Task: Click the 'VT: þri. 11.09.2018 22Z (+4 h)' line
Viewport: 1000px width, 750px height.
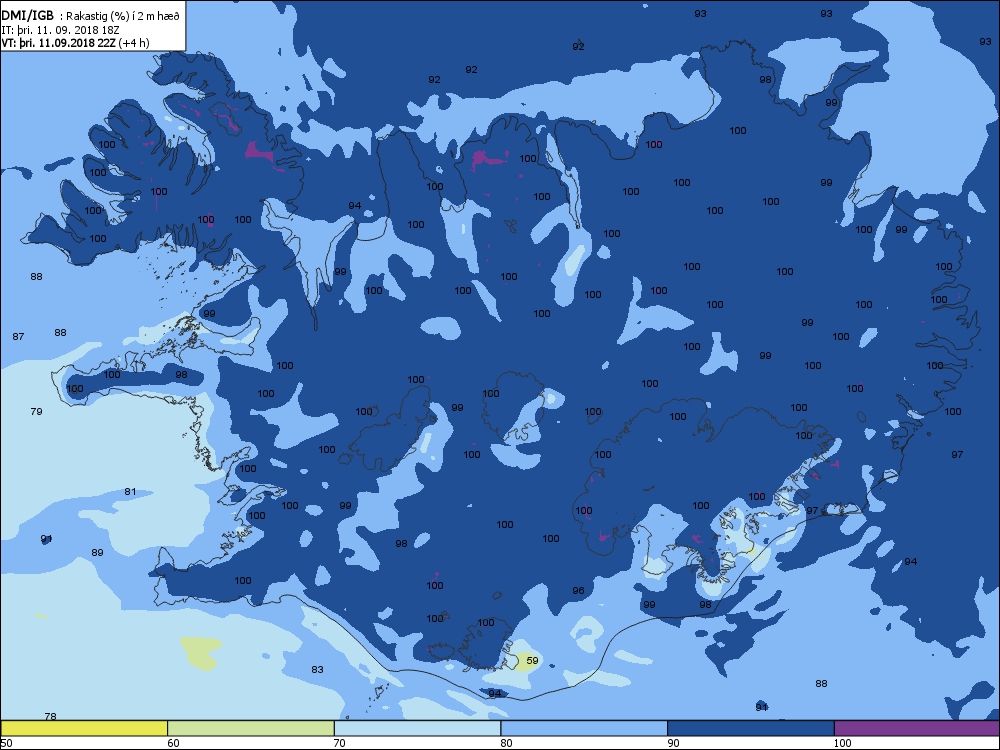Action: click(75, 43)
